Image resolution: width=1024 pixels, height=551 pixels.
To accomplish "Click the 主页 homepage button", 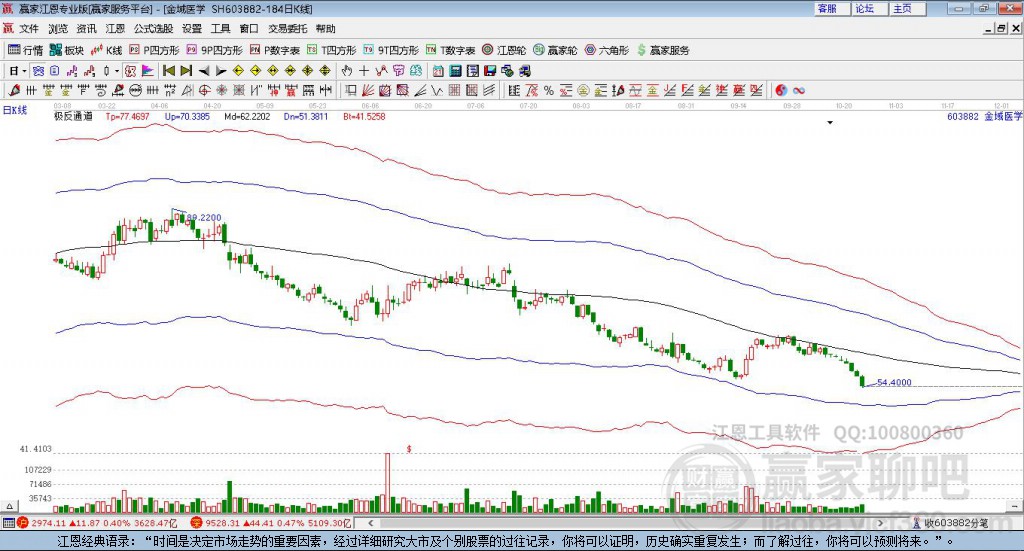I will 906,9.
